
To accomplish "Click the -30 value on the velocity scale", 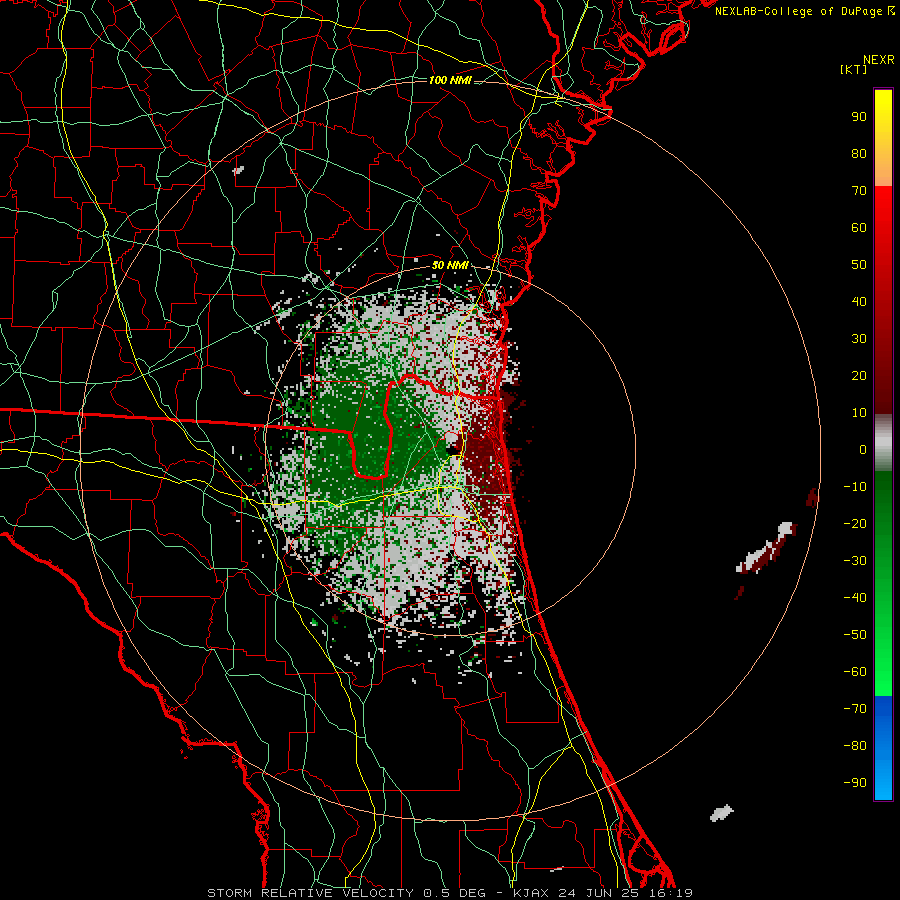I will tap(855, 561).
